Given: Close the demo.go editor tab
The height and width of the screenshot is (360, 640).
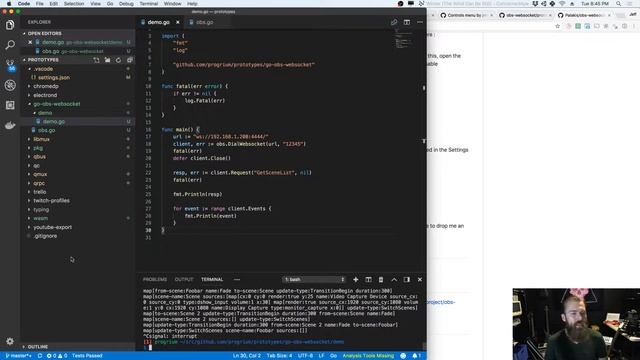Looking at the screenshot, I should click(178, 22).
